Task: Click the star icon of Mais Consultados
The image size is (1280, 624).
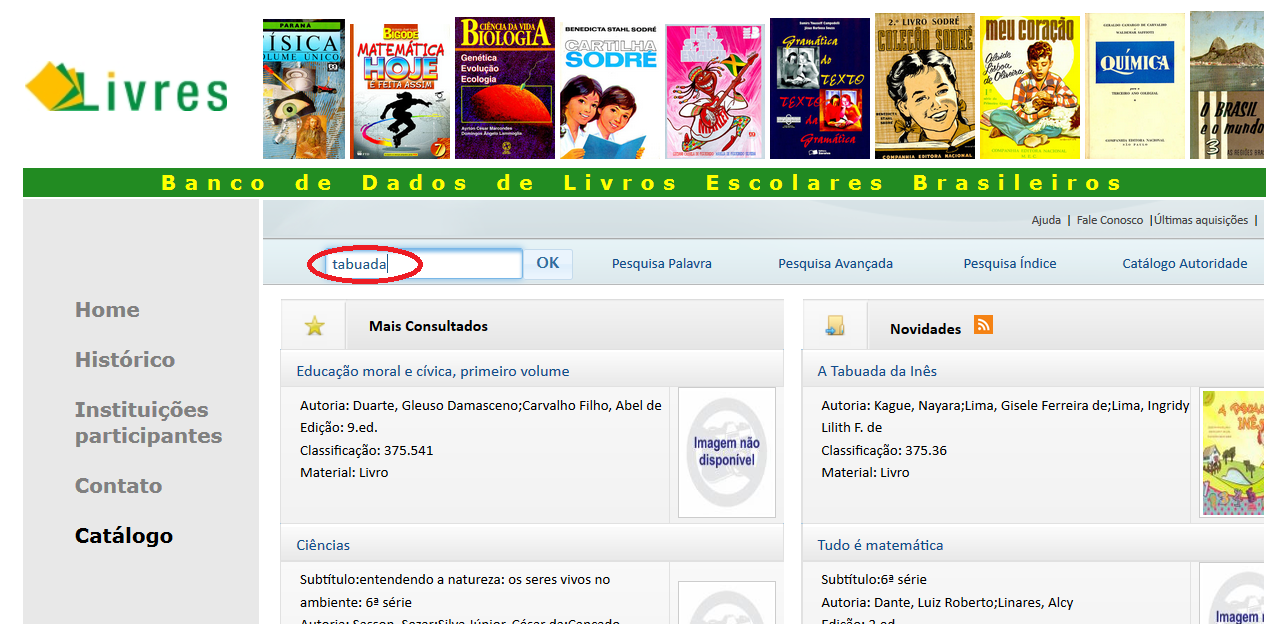Action: (315, 326)
